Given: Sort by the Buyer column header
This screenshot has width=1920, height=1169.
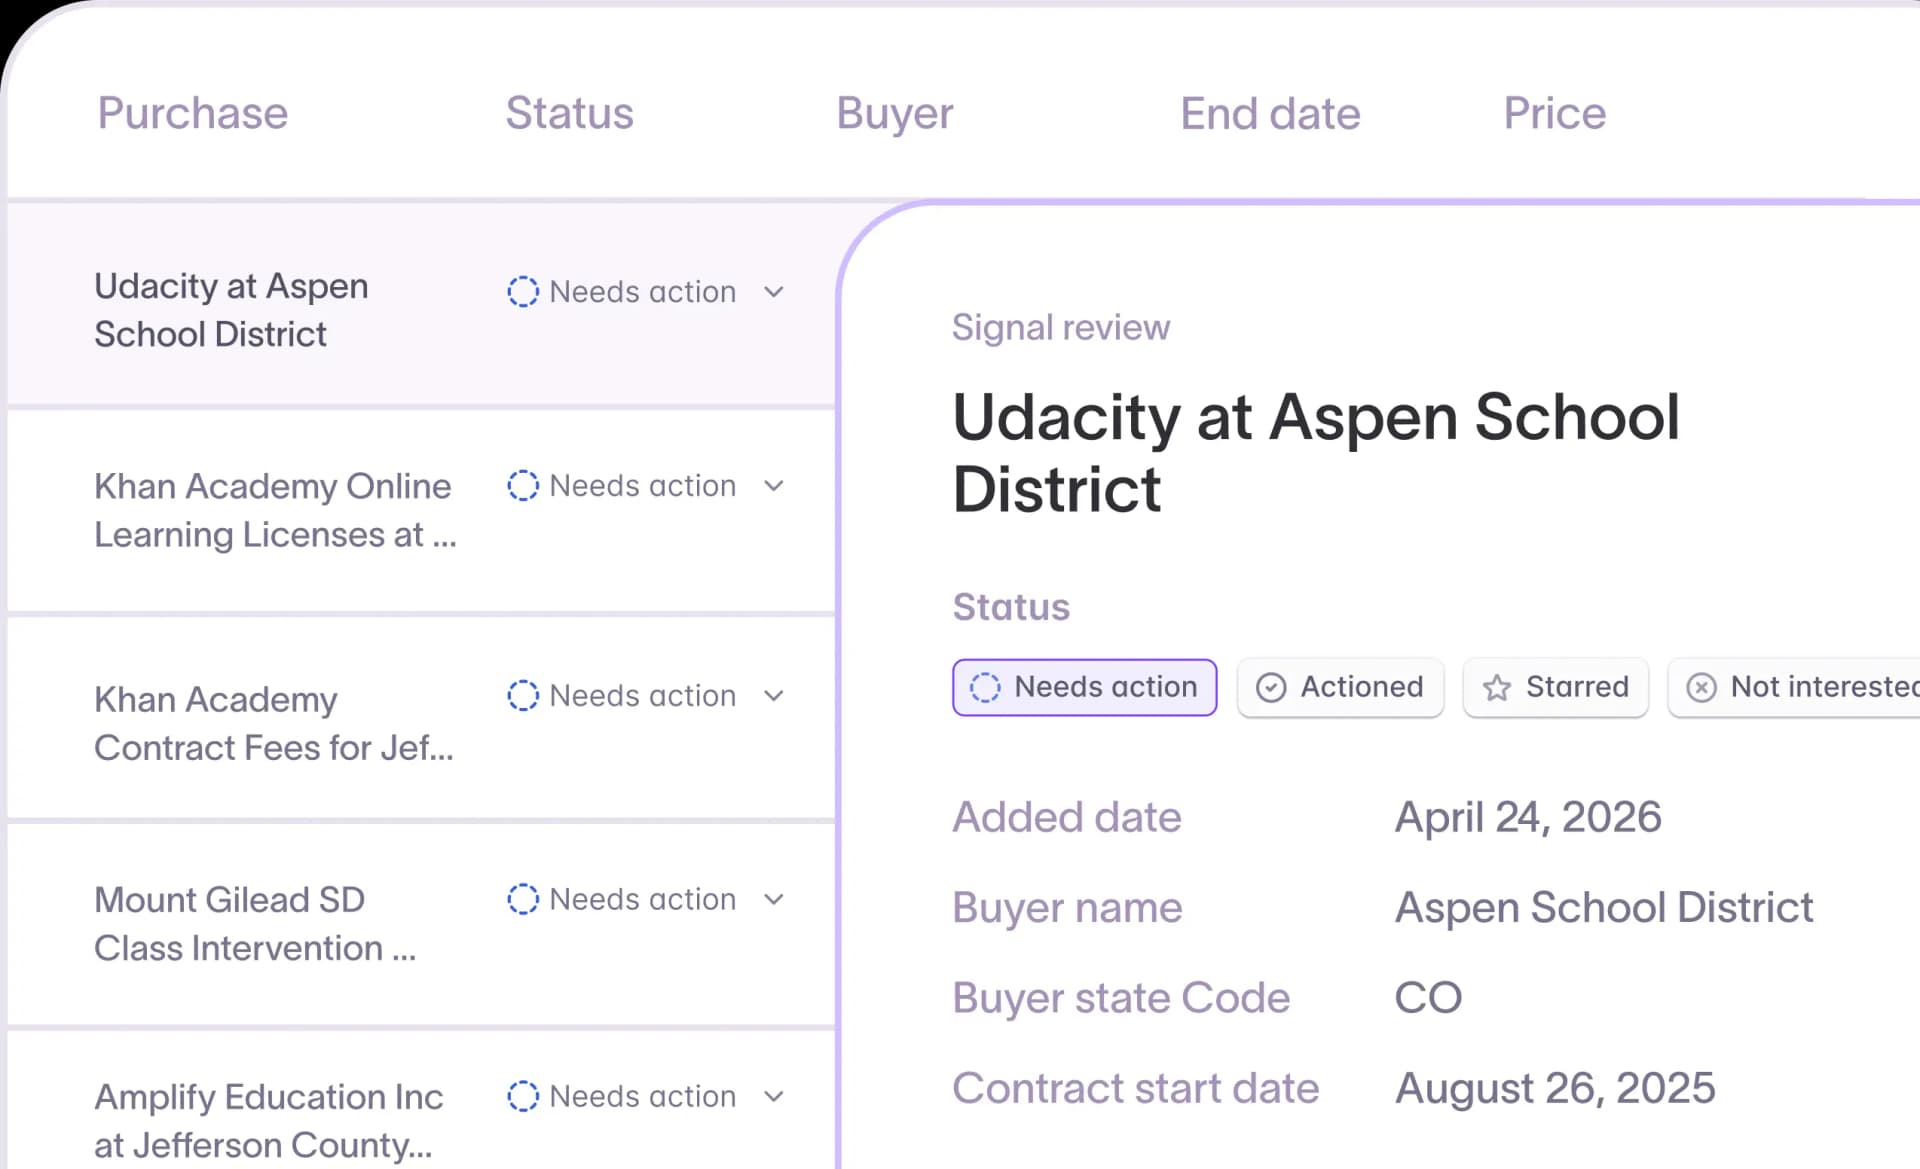Looking at the screenshot, I should [x=894, y=114].
